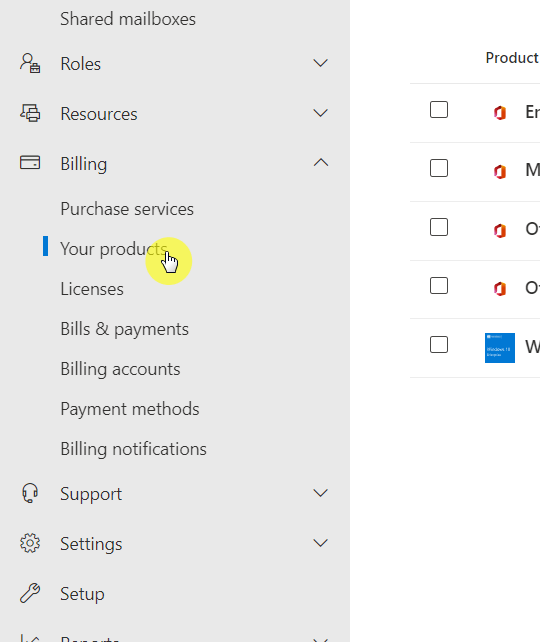Click the Billing nav label
Image resolution: width=540 pixels, height=642 pixels.
[84, 164]
